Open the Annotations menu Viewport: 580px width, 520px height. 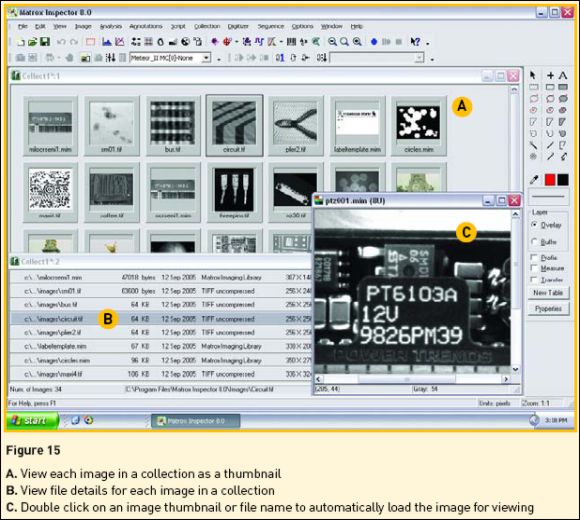tap(146, 26)
